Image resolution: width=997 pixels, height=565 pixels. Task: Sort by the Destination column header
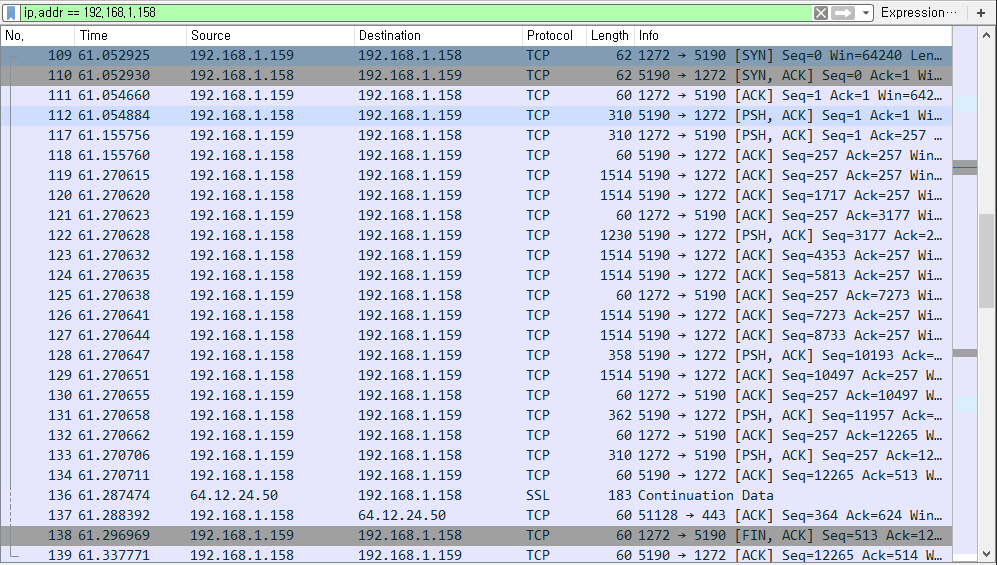click(438, 36)
